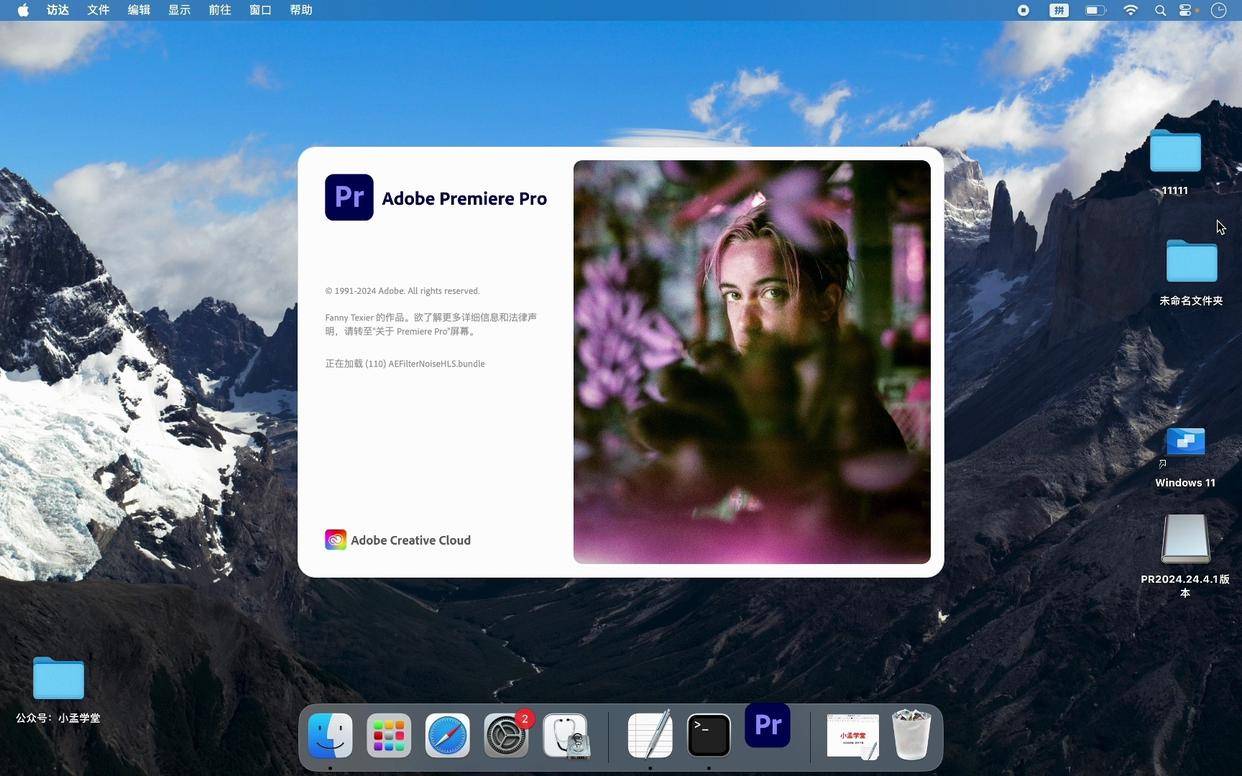Open the 文件 menu
Image resolution: width=1242 pixels, height=776 pixels.
(98, 10)
